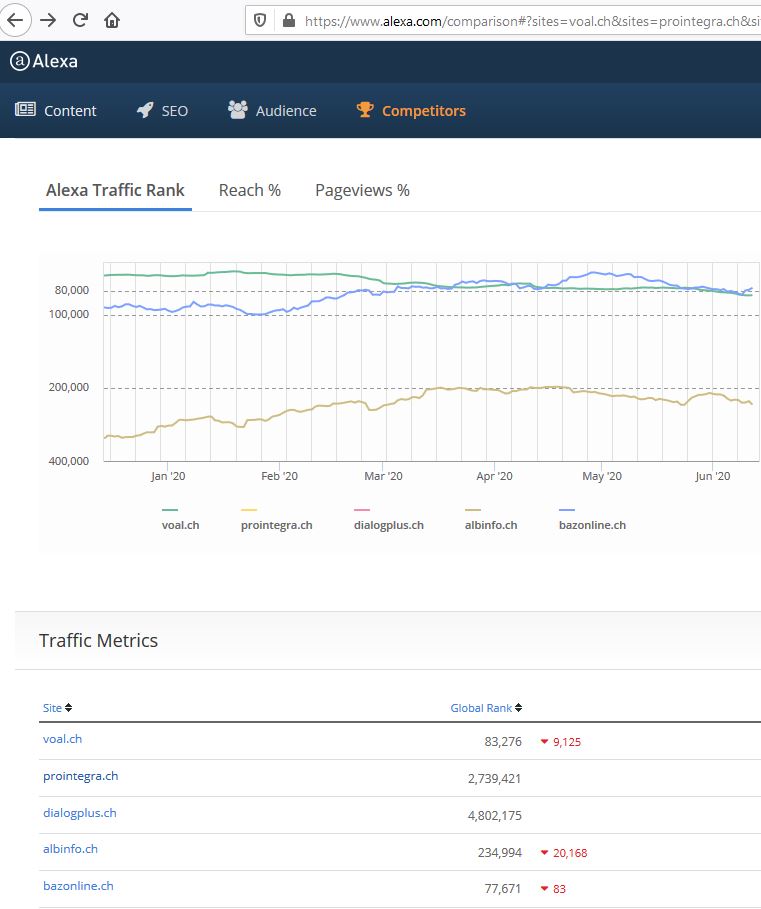This screenshot has height=909, width=761.
Task: Click the browser forward arrow
Action: (x=48, y=19)
